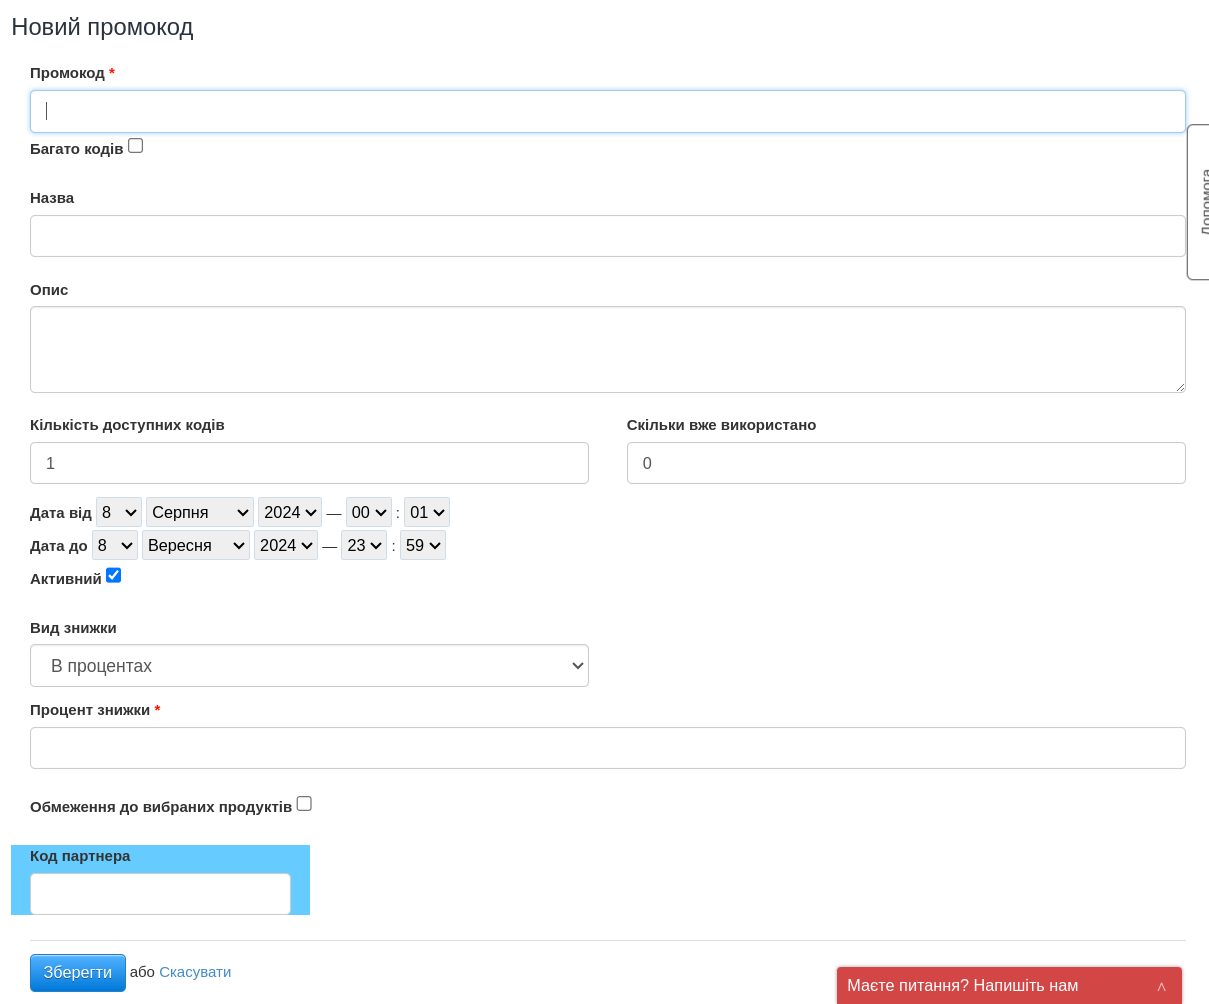1209x1004 pixels.
Task: Open the Дата від month dropdown Серпня
Action: (x=199, y=512)
